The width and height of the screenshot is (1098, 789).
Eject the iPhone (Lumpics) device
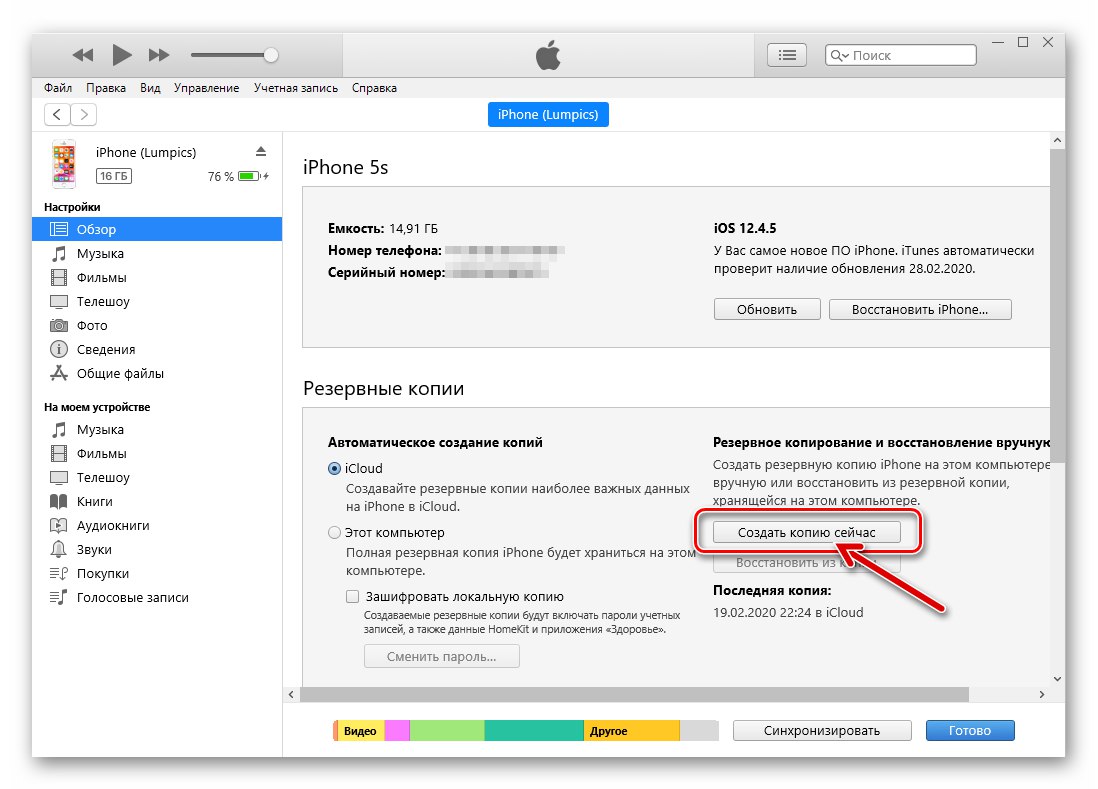click(259, 152)
